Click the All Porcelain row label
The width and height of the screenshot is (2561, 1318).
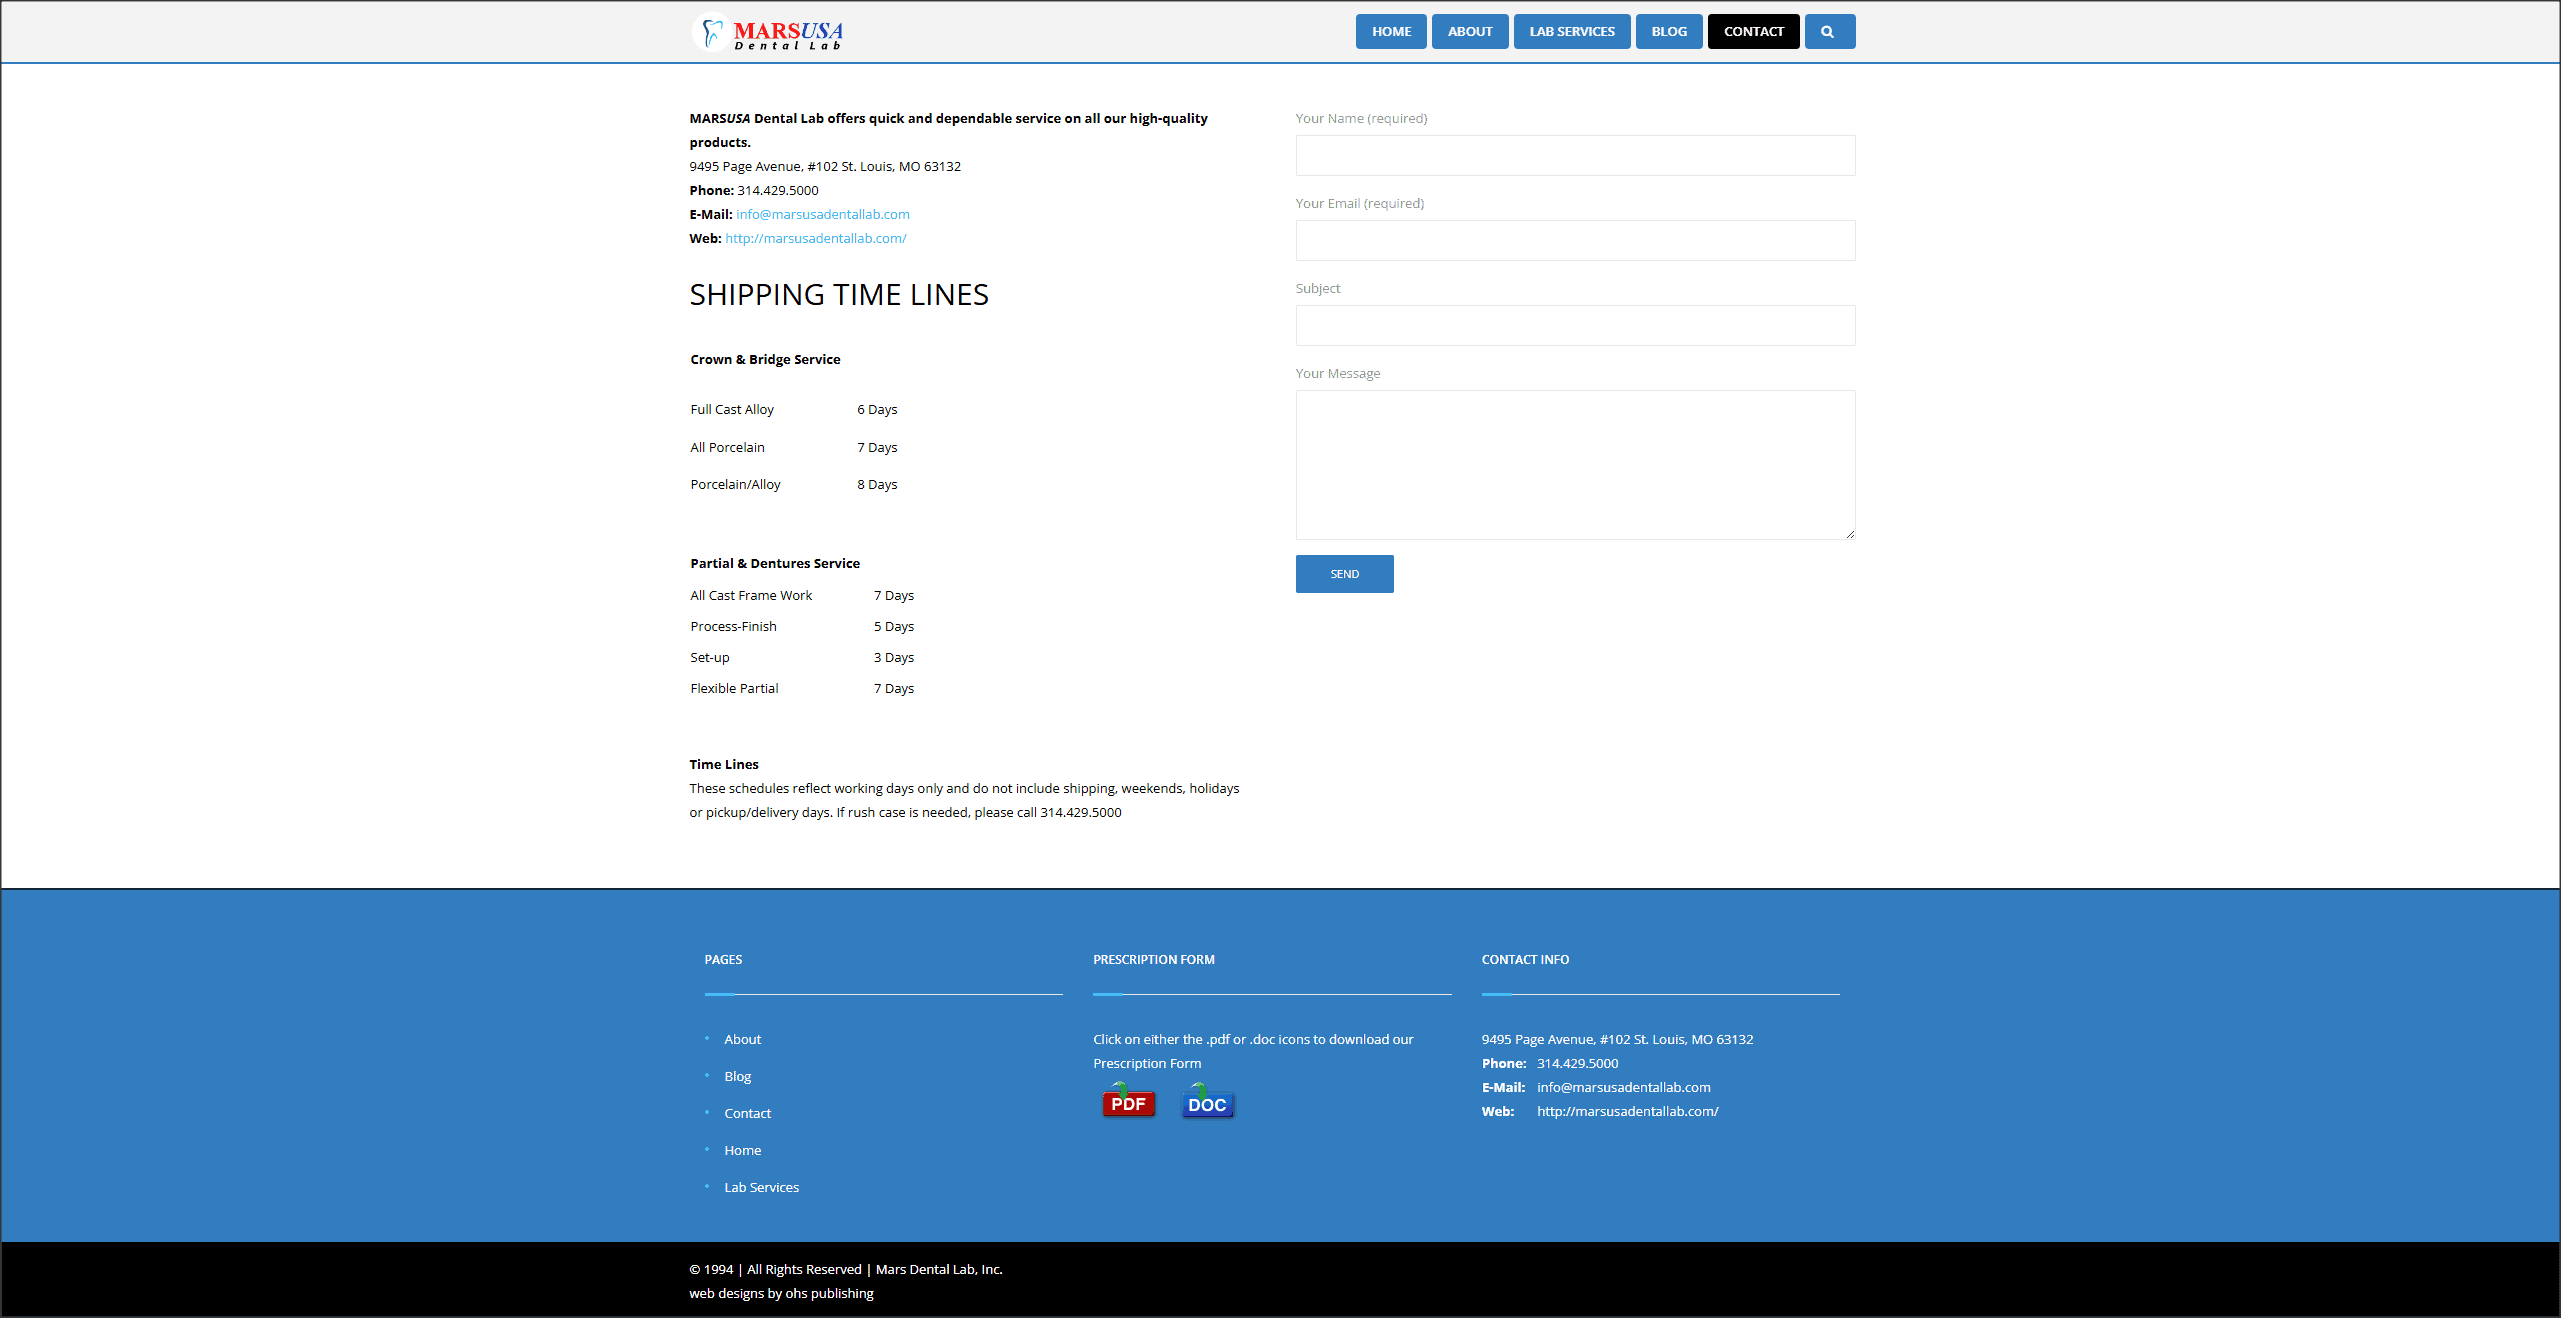(x=727, y=448)
